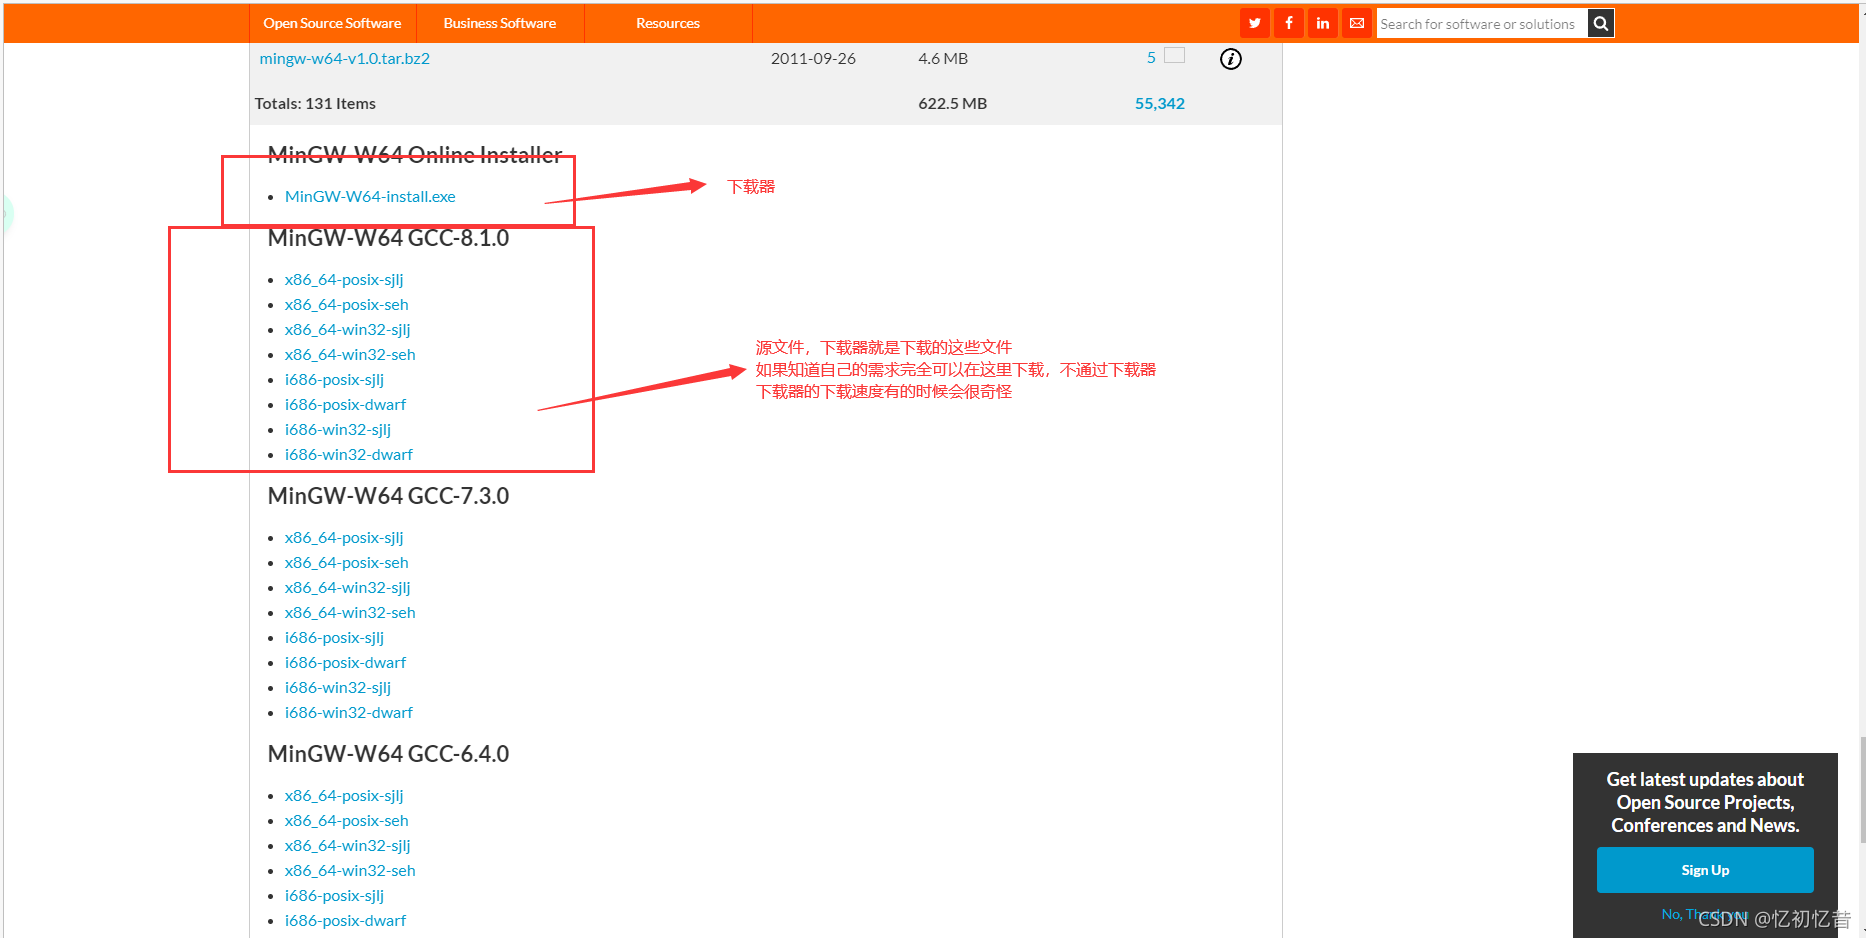
Task: Open GCC-8.1.0 i686-win32-dwarf link
Action: pyautogui.click(x=348, y=454)
